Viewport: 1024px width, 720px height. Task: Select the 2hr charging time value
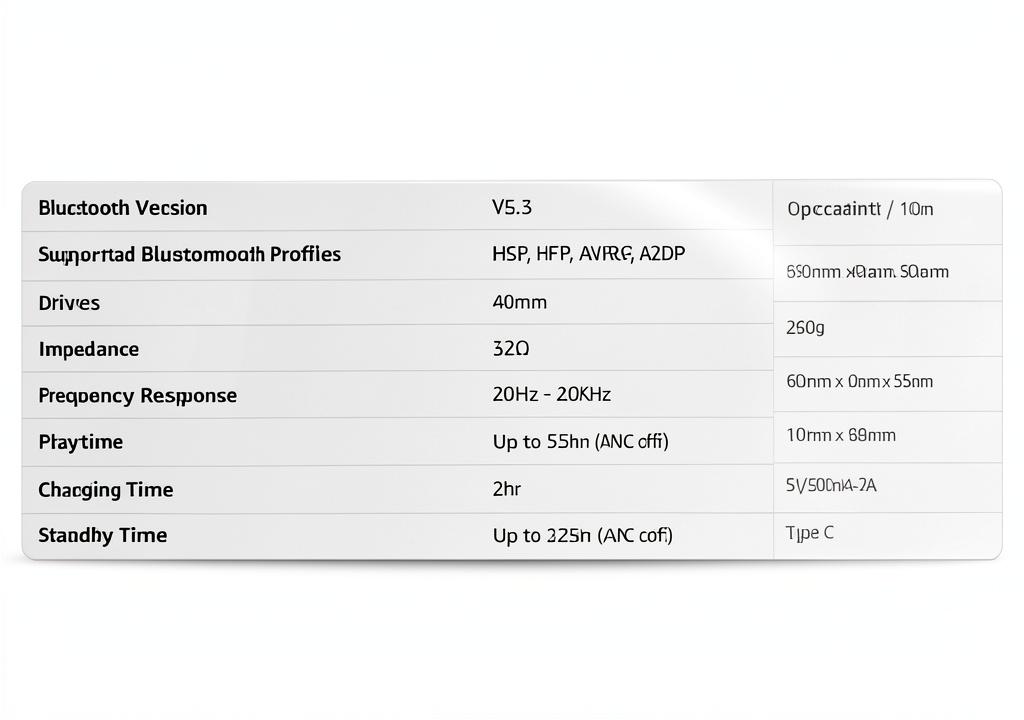pos(507,489)
